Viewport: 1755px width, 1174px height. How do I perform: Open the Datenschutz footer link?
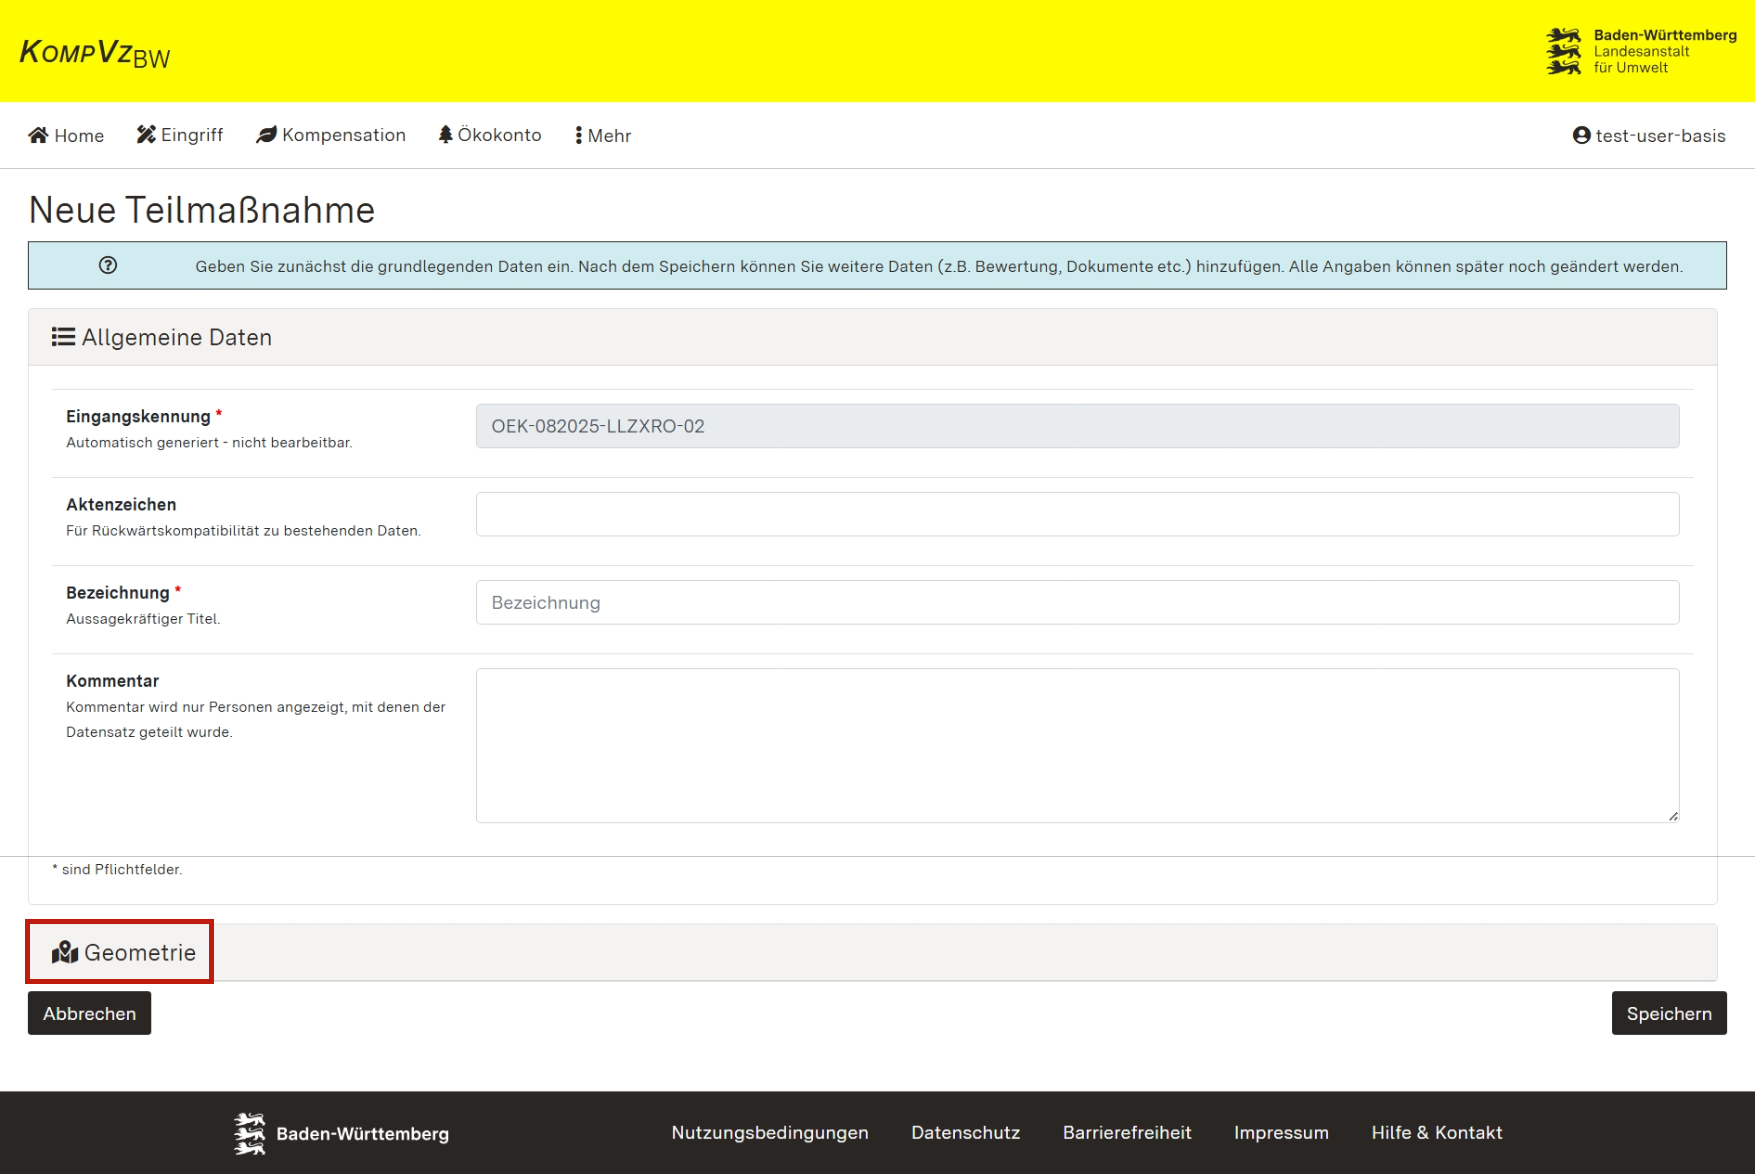pos(965,1132)
